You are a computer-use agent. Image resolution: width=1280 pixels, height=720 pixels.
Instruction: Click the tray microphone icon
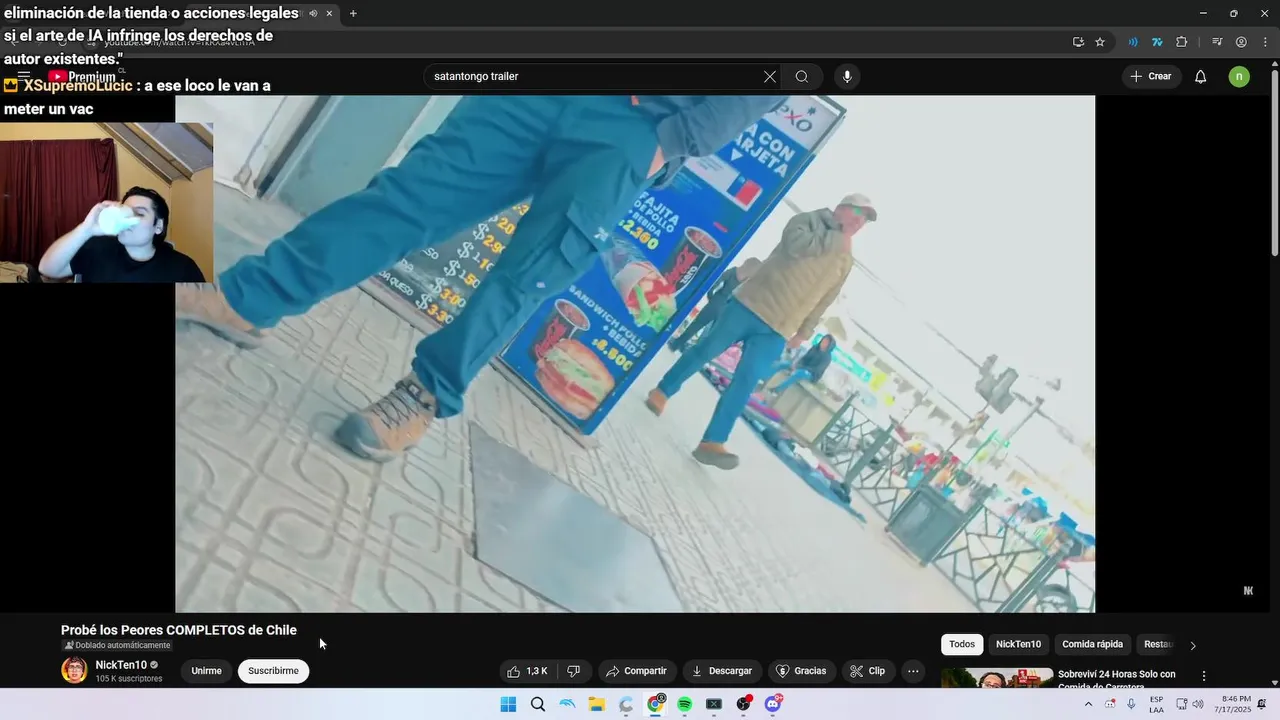pyautogui.click(x=1131, y=704)
